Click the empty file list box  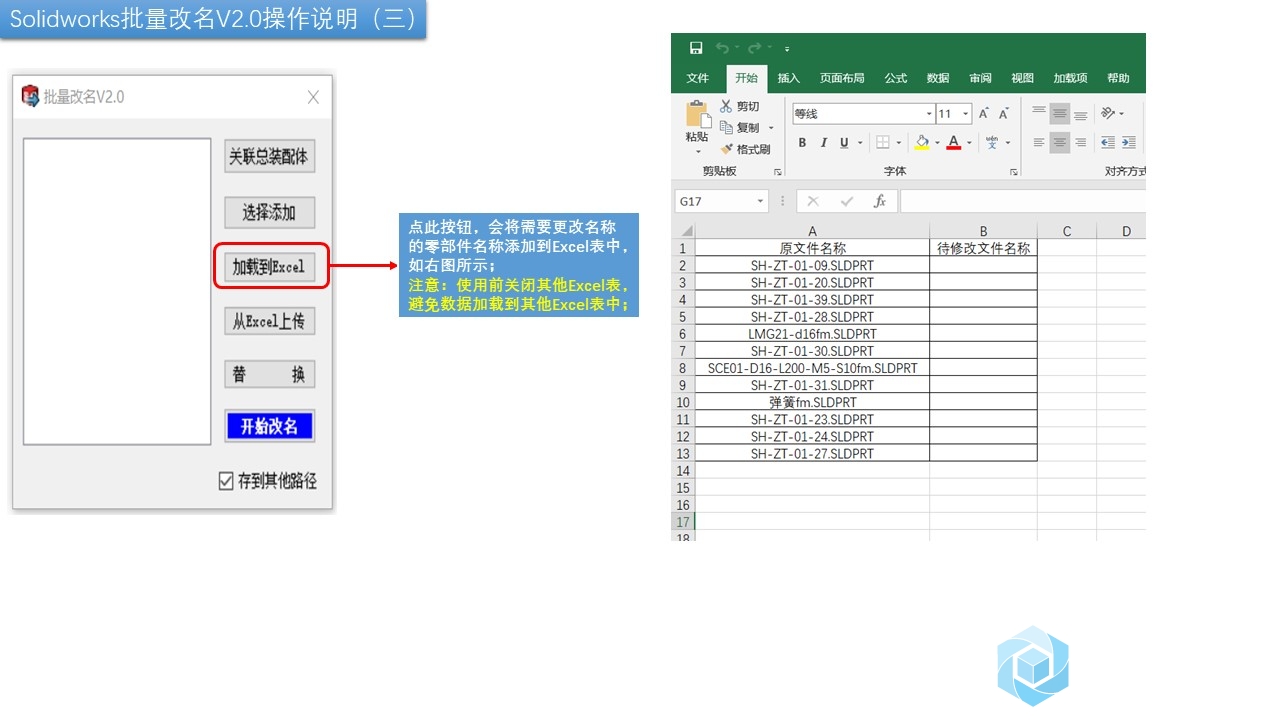(x=117, y=291)
